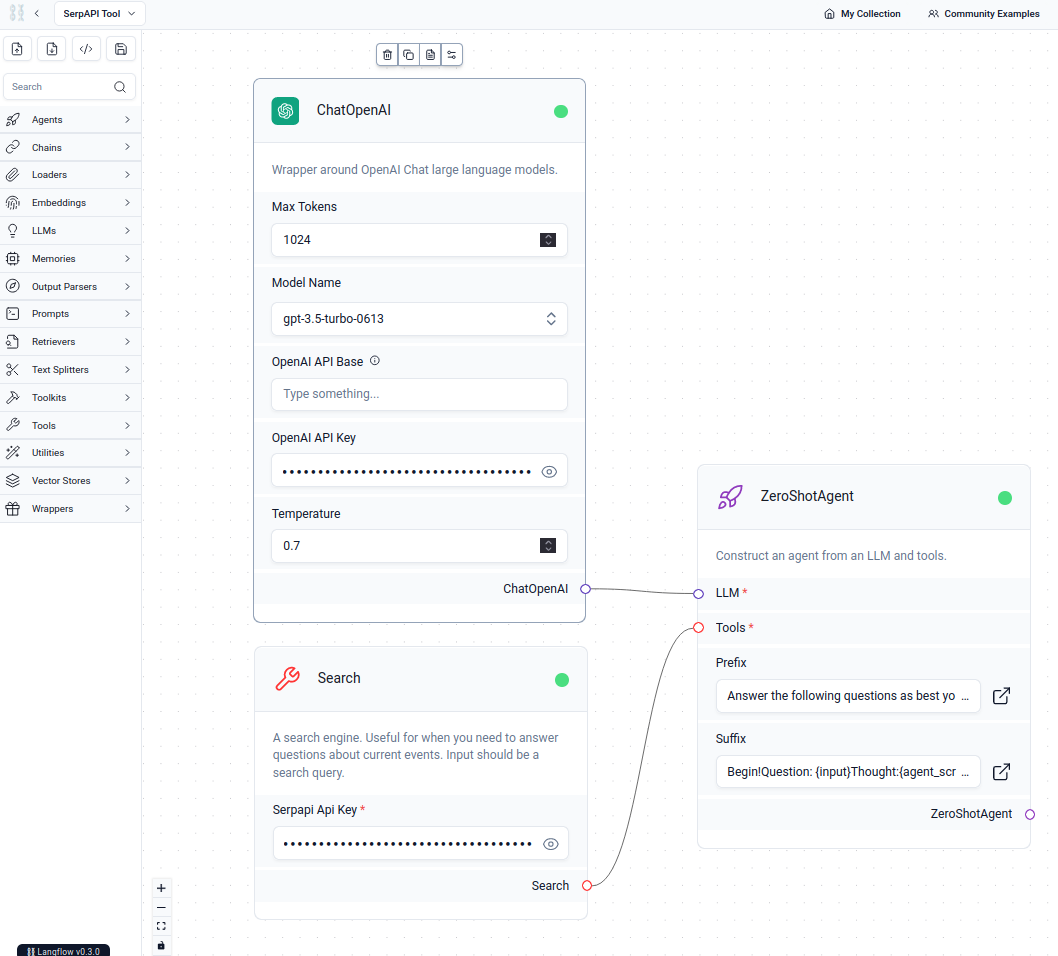Open the Prefix field in expanded editor
Image resolution: width=1058 pixels, height=956 pixels.
(x=1001, y=696)
